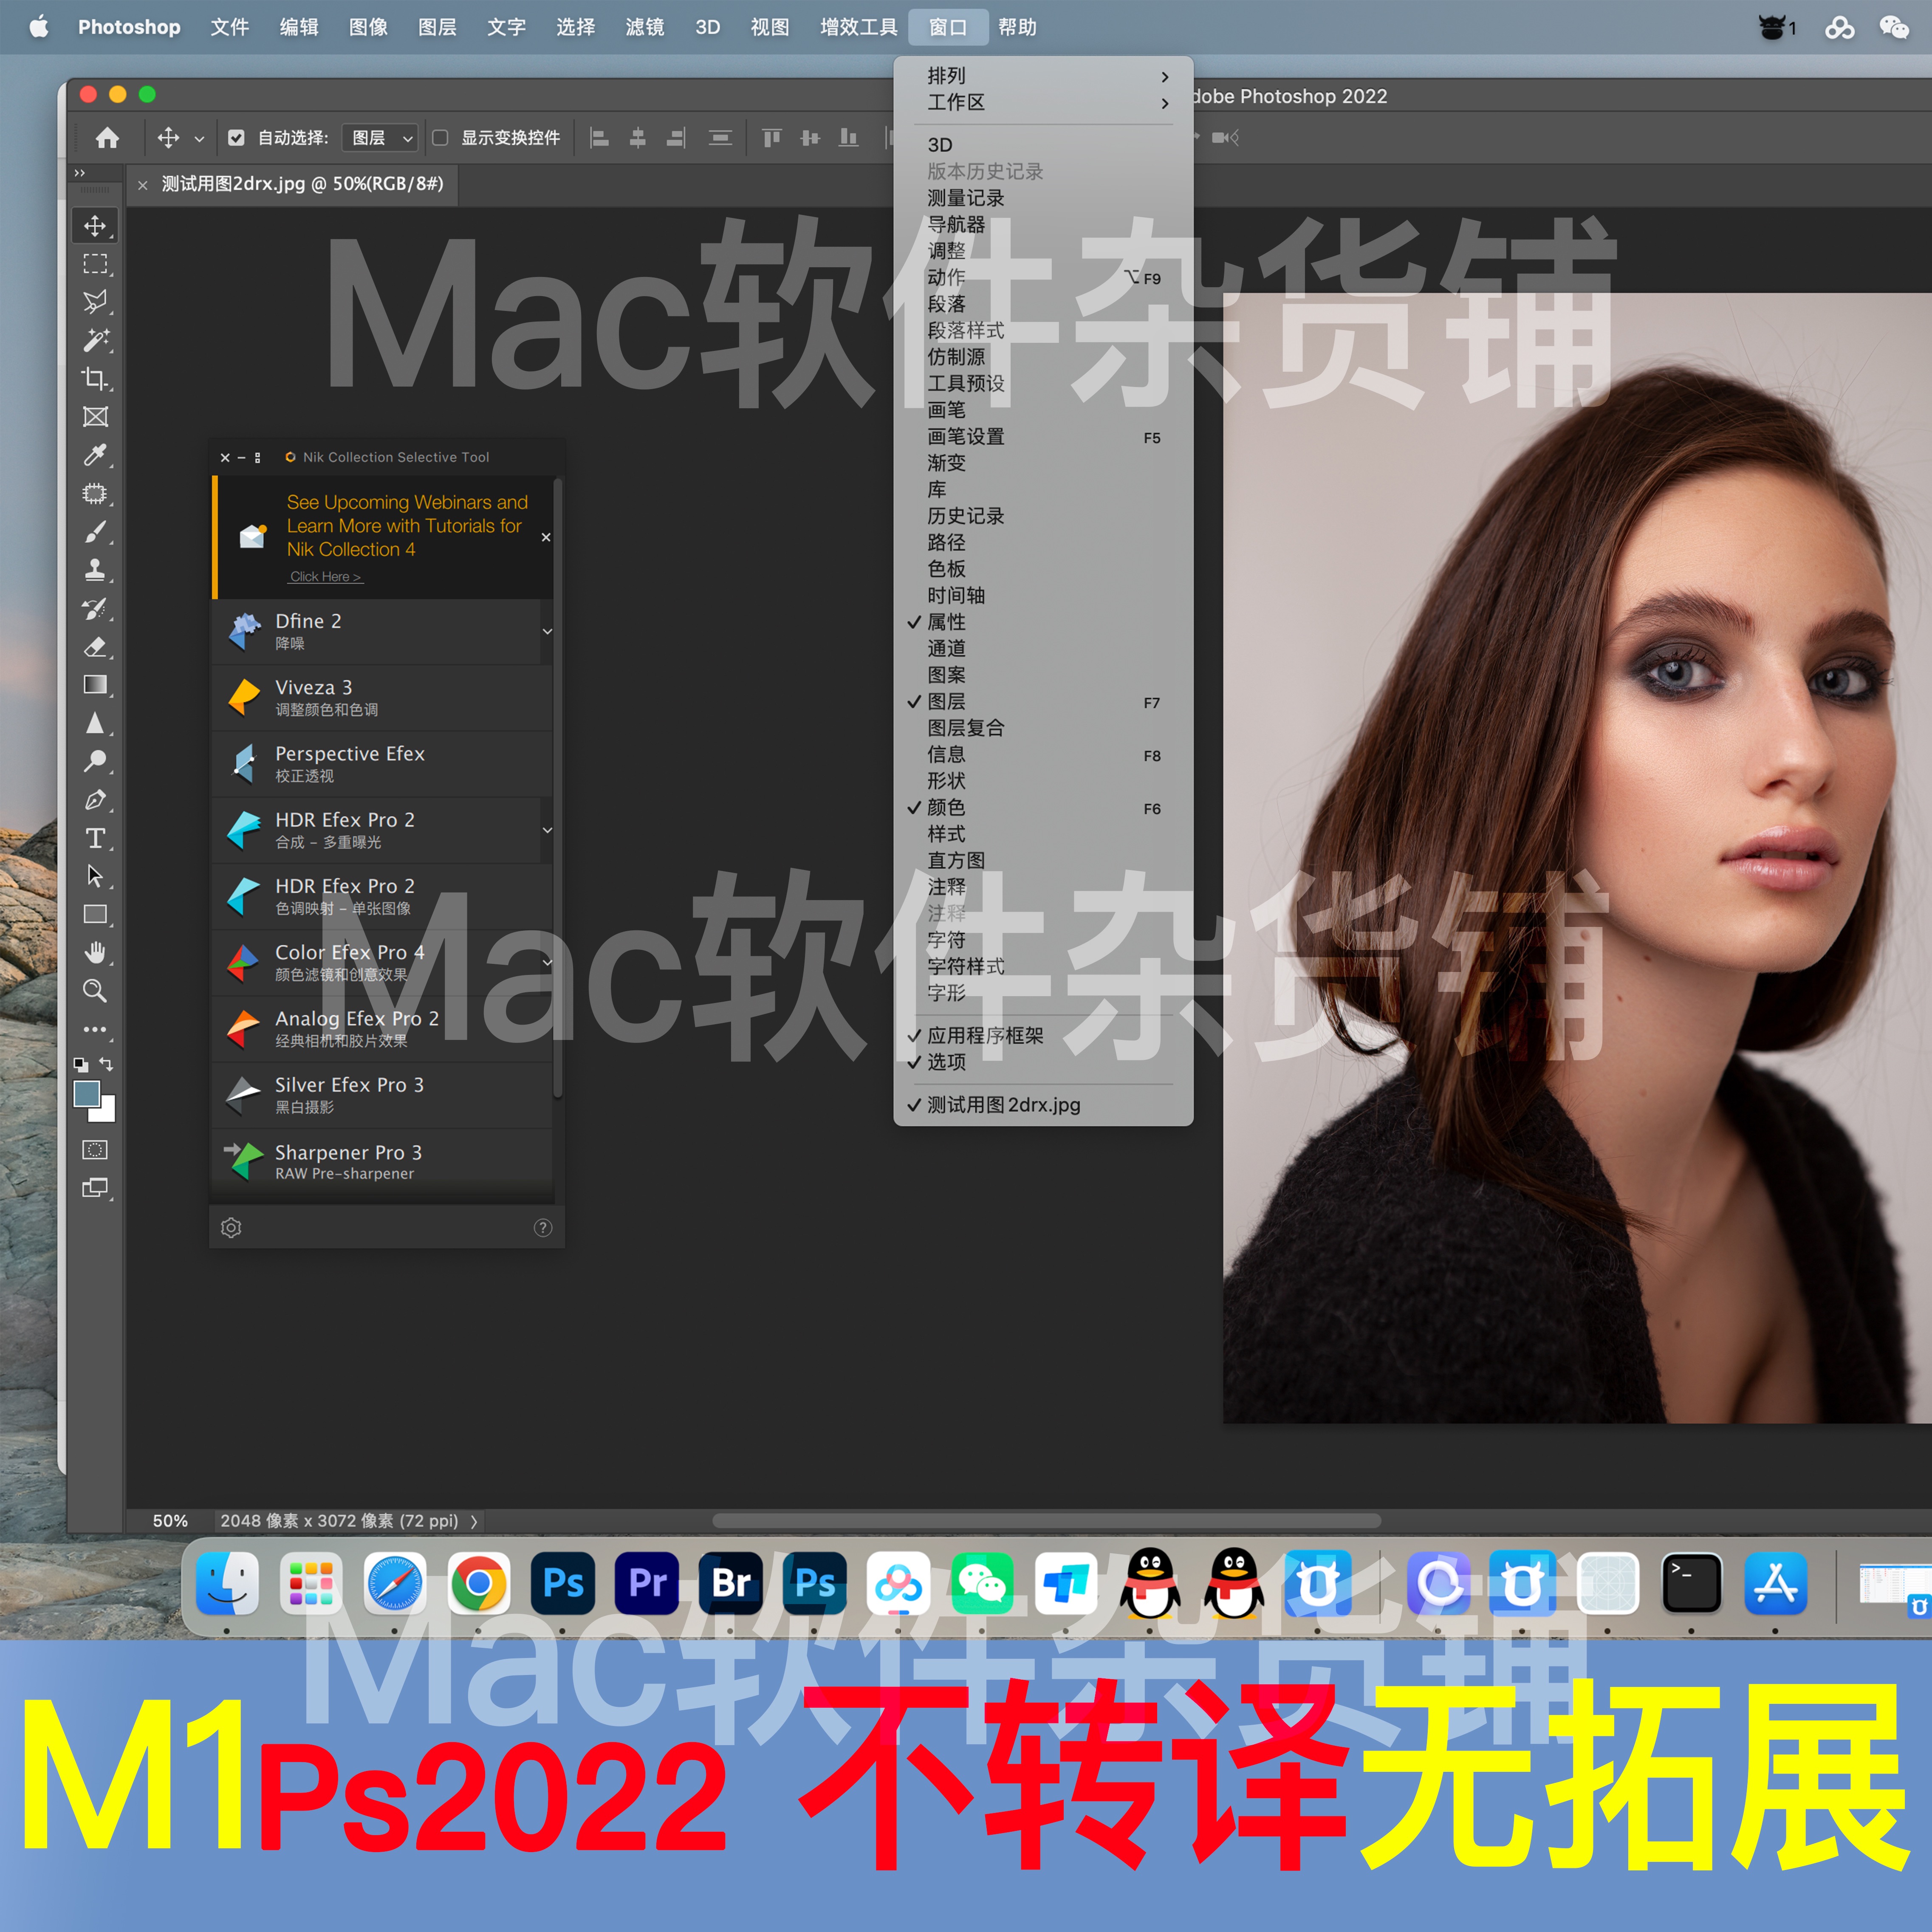
Task: Select the Rectangular Marquee tool
Action: point(95,264)
